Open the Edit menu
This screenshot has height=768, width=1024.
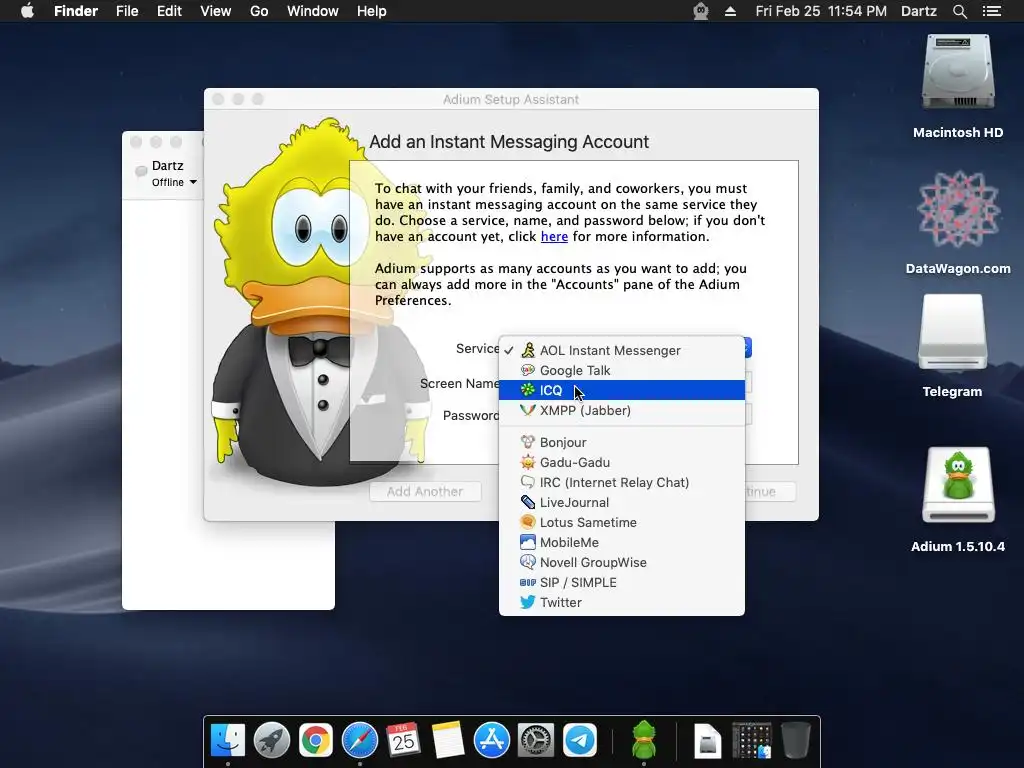169,11
